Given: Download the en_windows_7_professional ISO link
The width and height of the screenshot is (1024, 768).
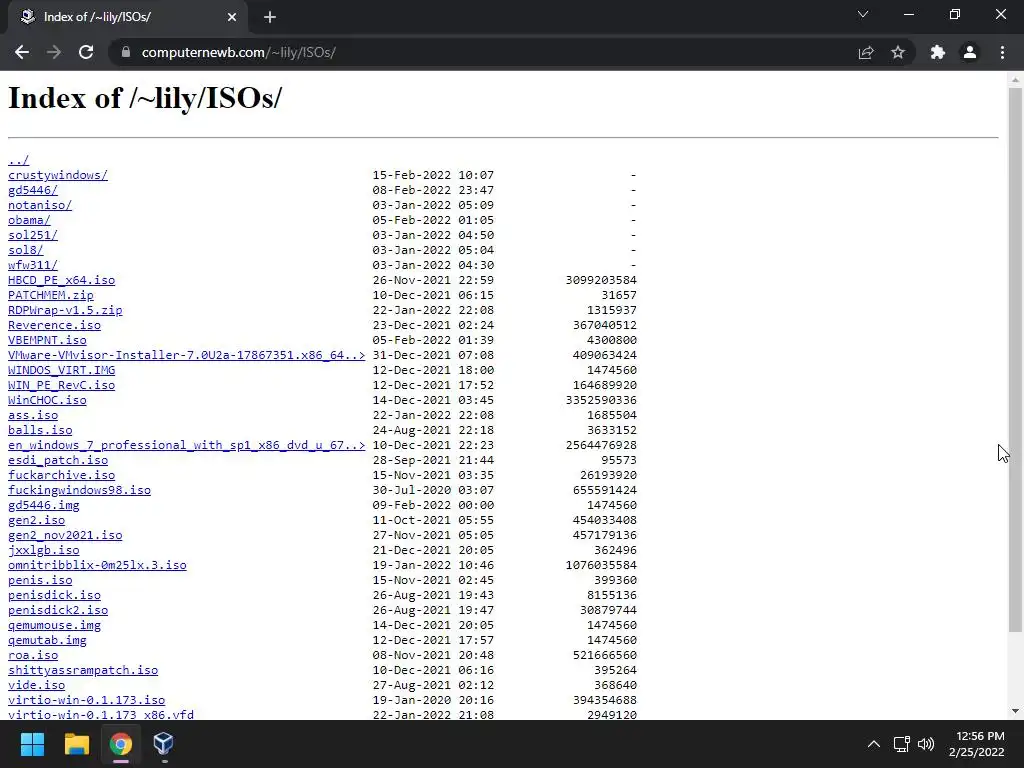Looking at the screenshot, I should (x=186, y=445).
